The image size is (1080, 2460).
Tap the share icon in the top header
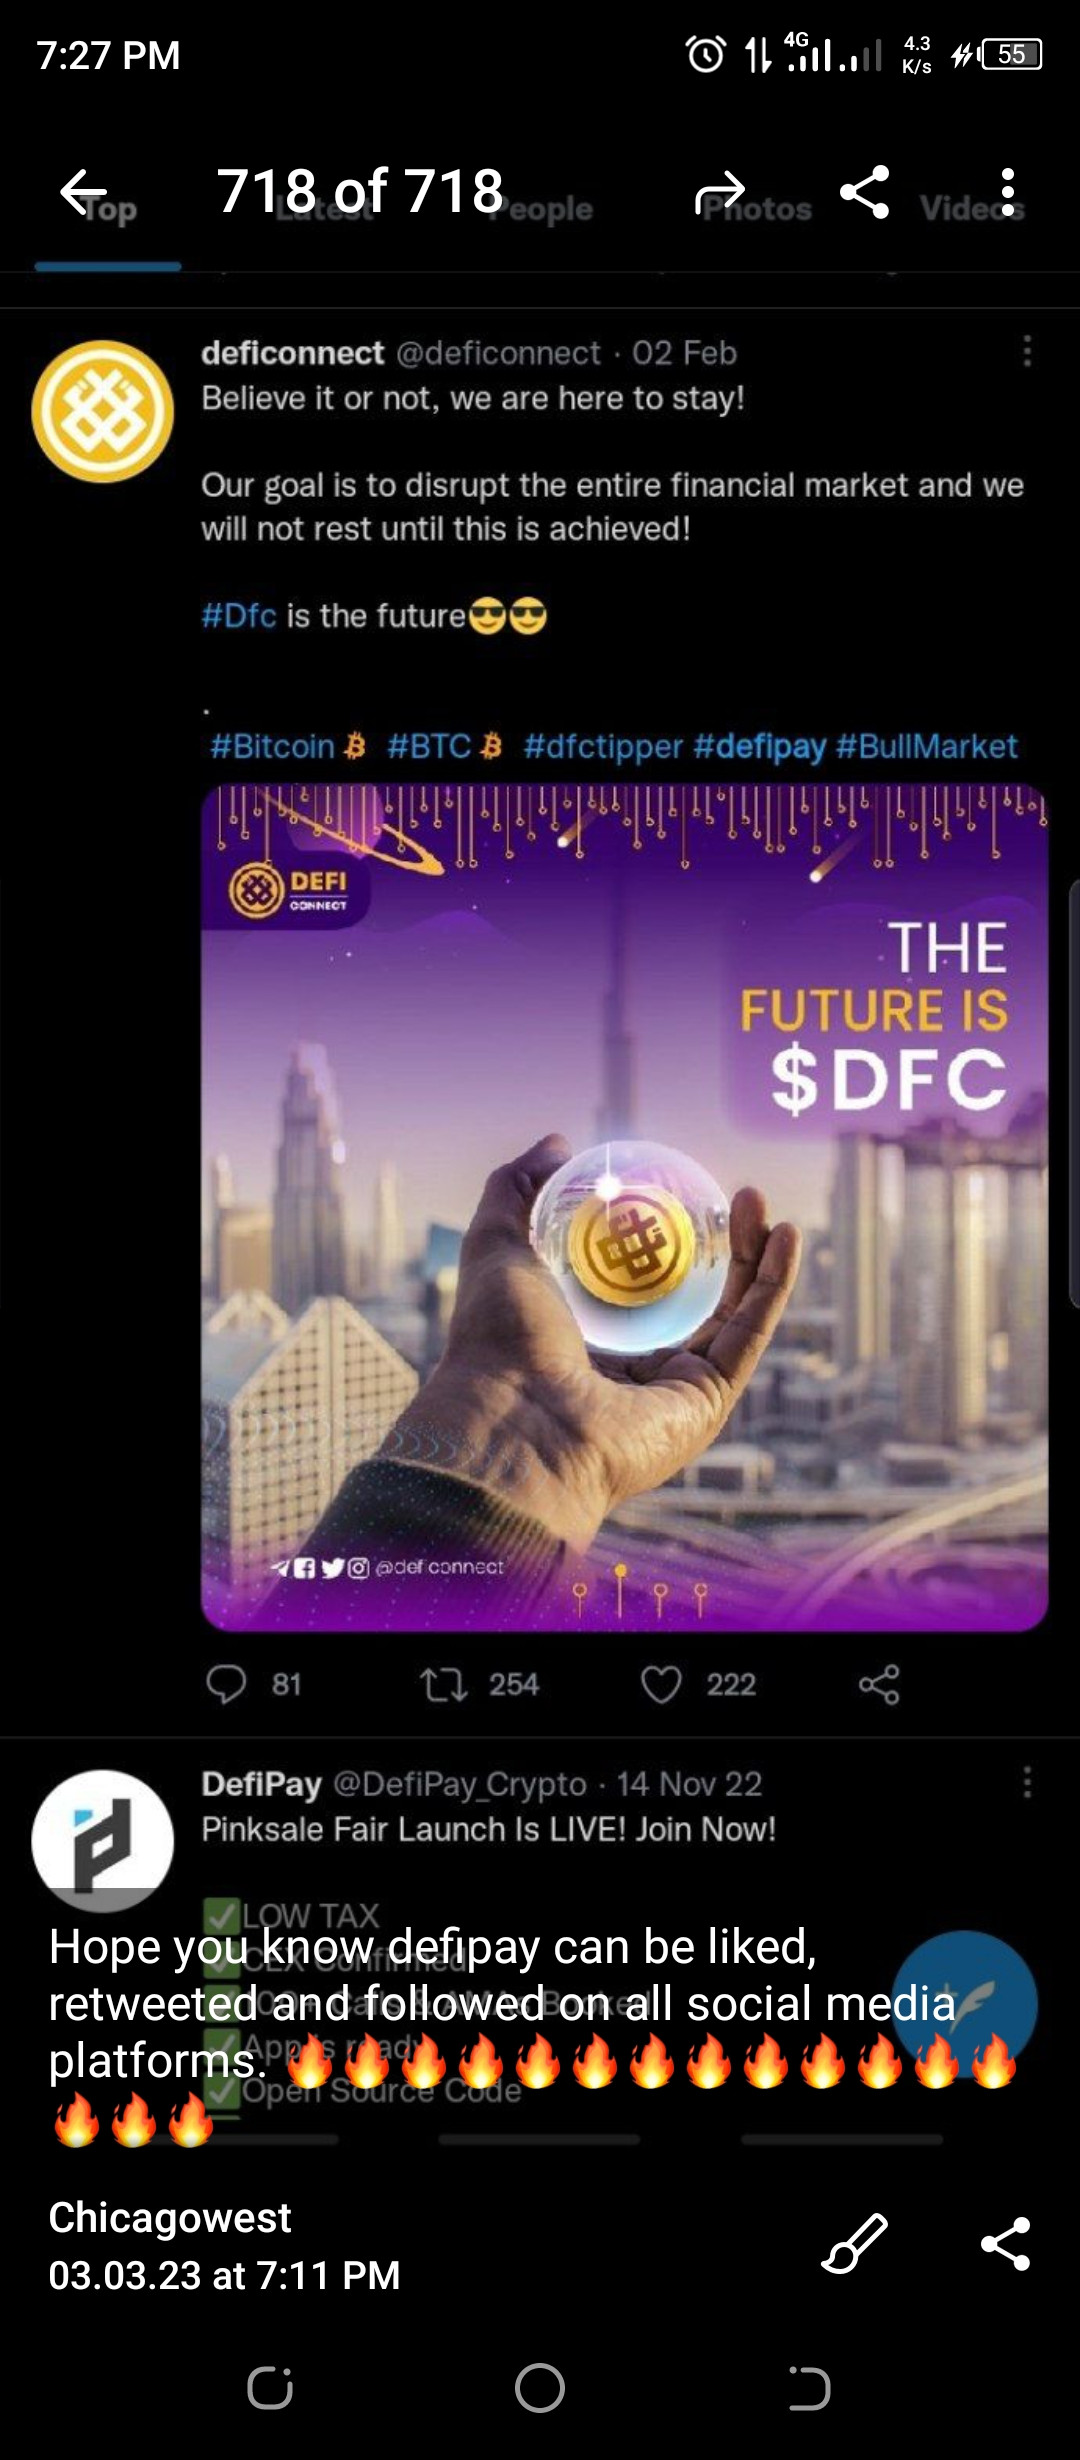pyautogui.click(x=865, y=192)
